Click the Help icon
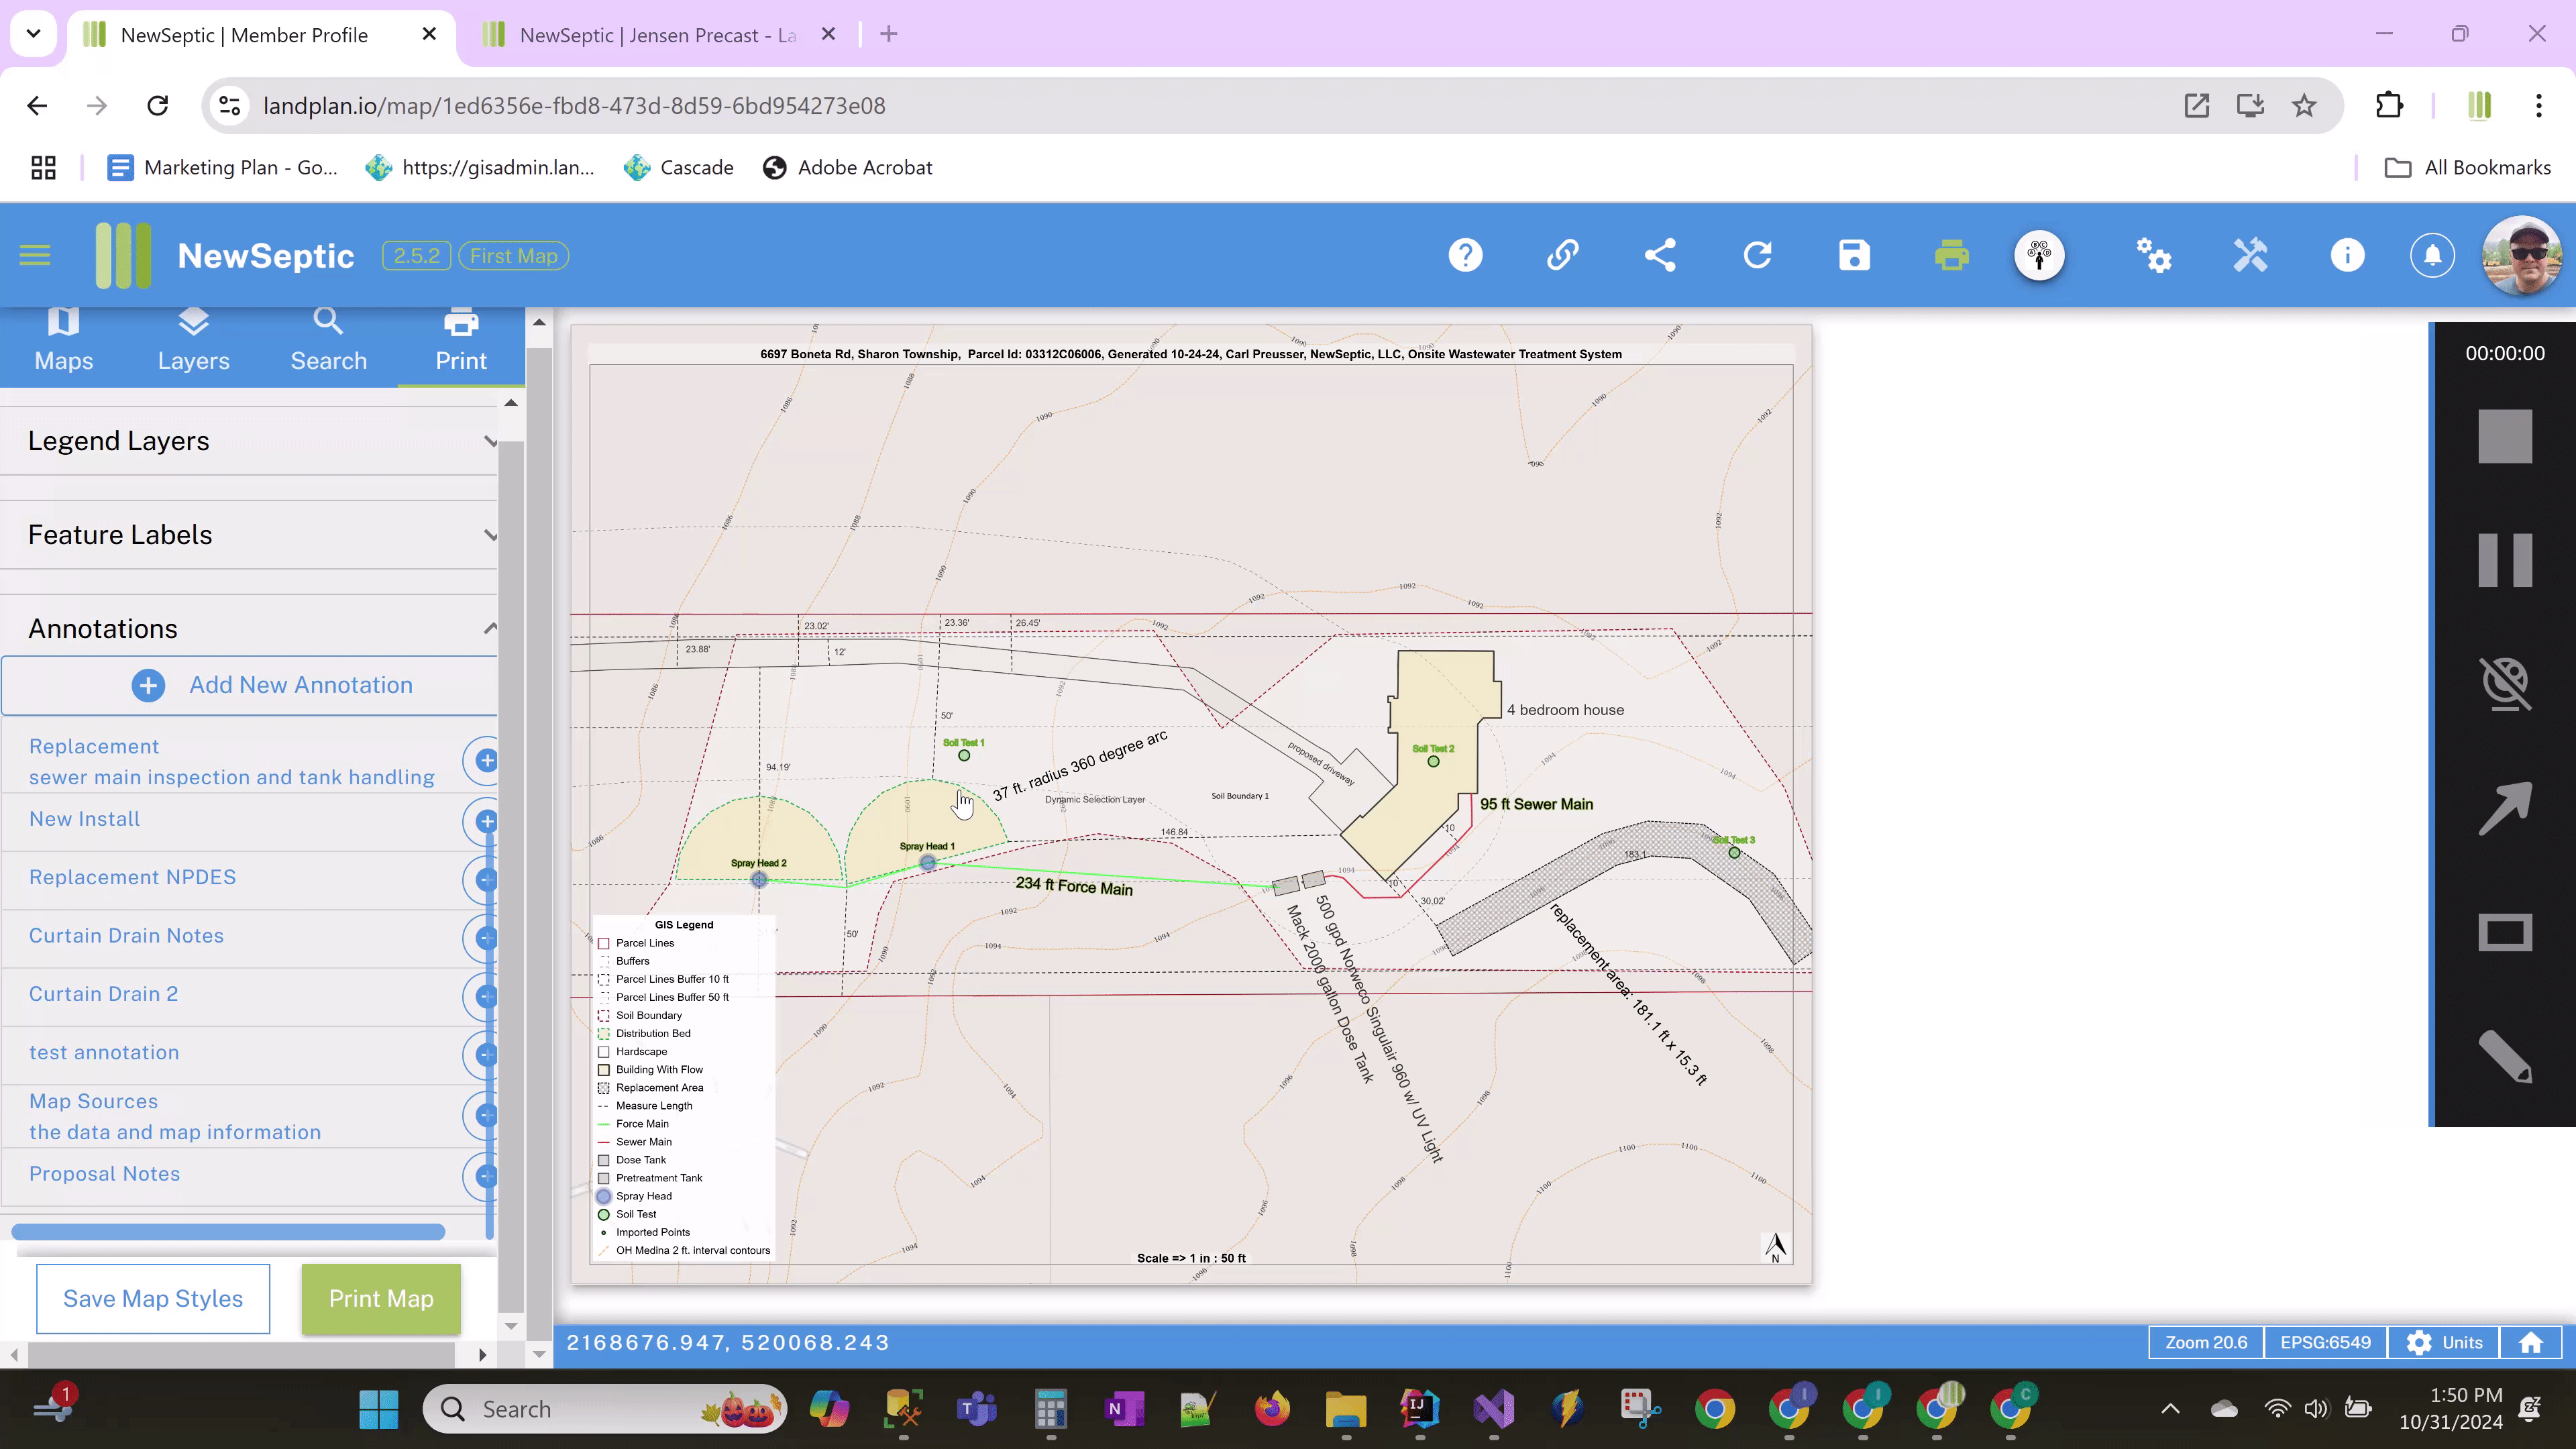 point(1466,255)
